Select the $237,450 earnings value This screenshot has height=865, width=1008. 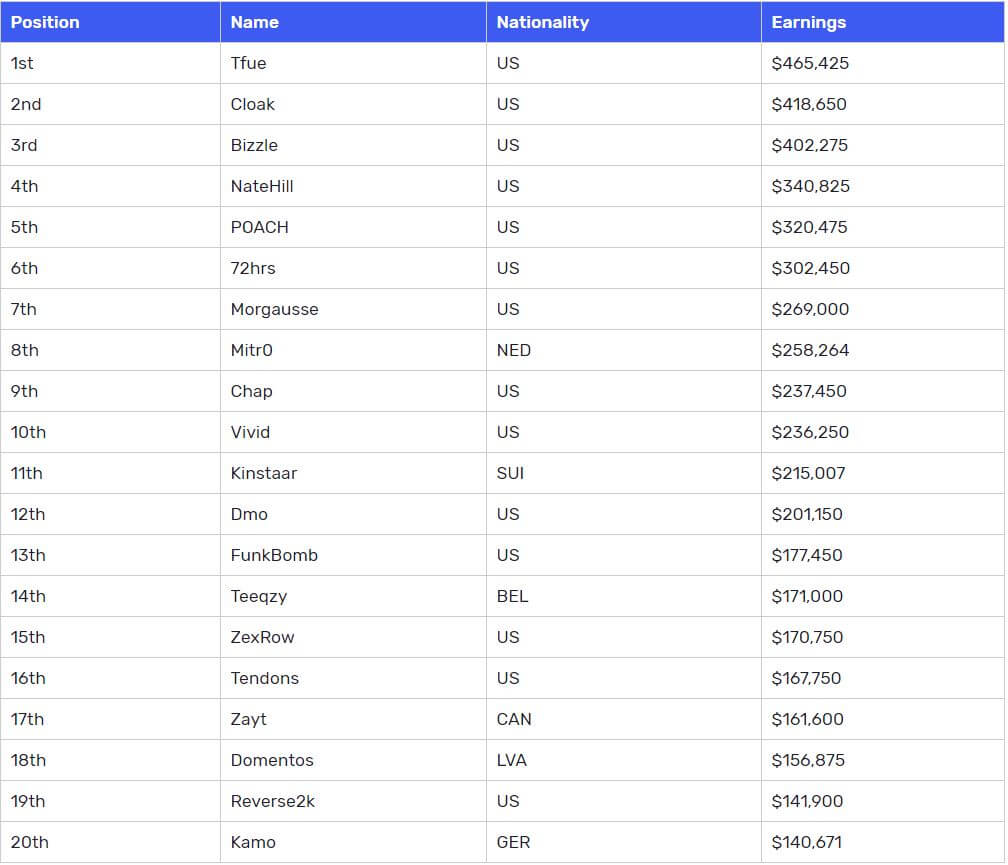(808, 391)
